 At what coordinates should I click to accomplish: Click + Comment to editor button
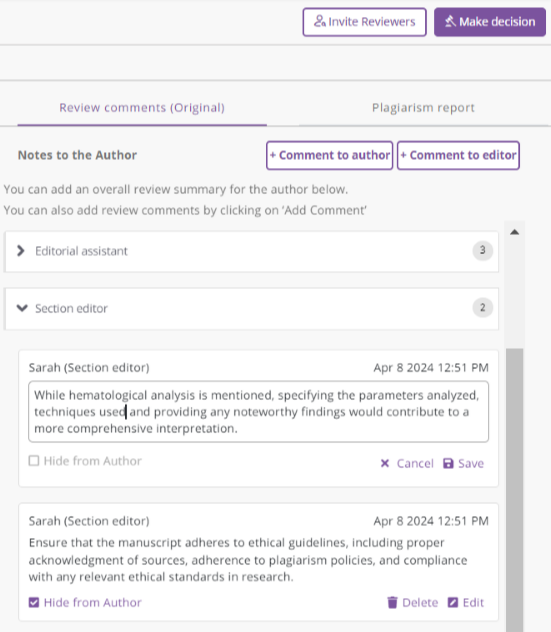pyautogui.click(x=458, y=155)
